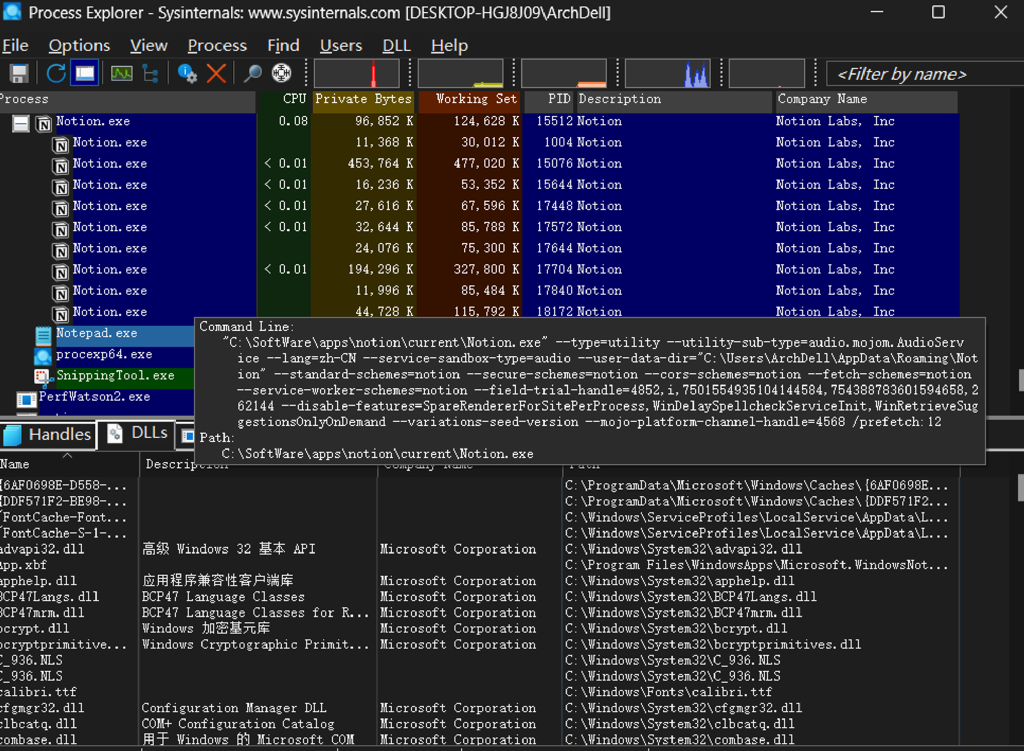Switch to the Handles tab

click(x=48, y=434)
